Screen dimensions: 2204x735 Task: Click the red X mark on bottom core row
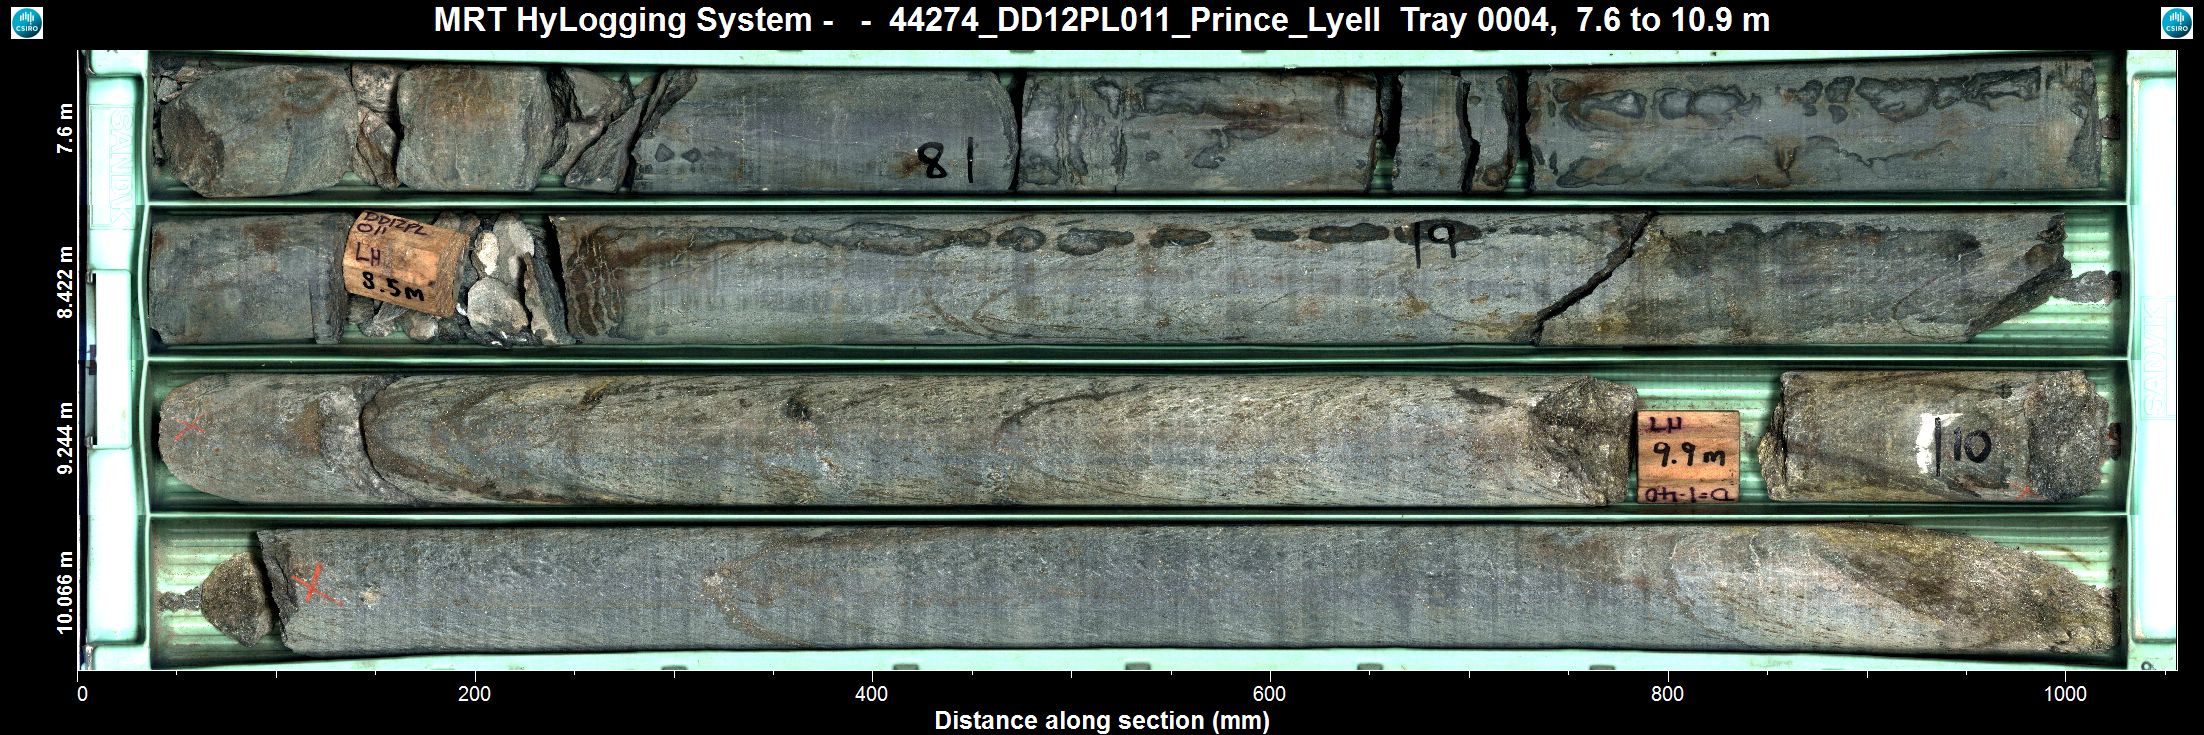315,584
